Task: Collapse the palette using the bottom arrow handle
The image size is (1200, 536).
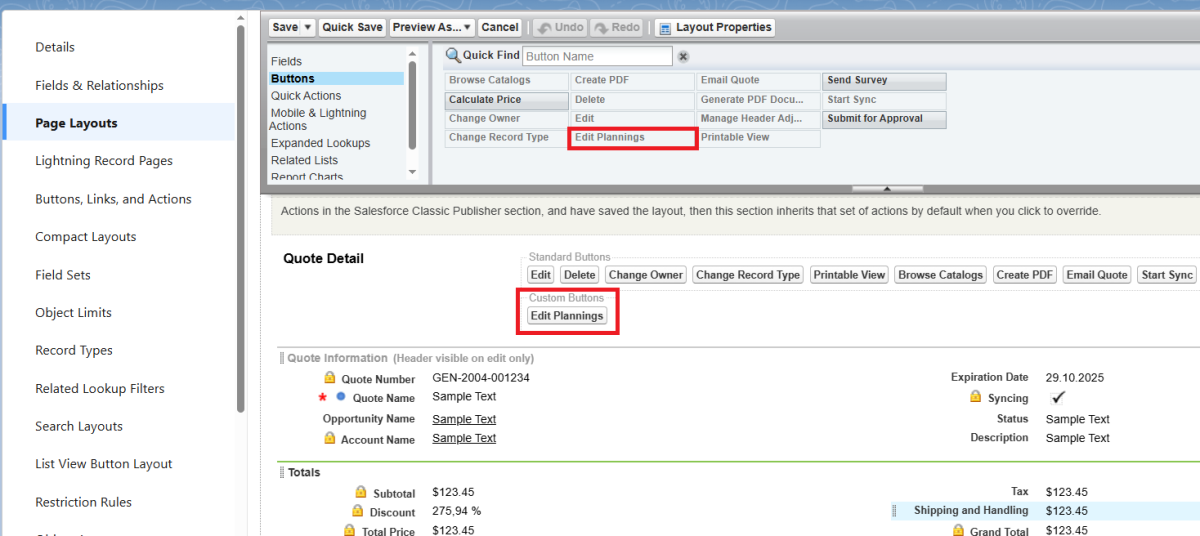Action: tap(888, 187)
